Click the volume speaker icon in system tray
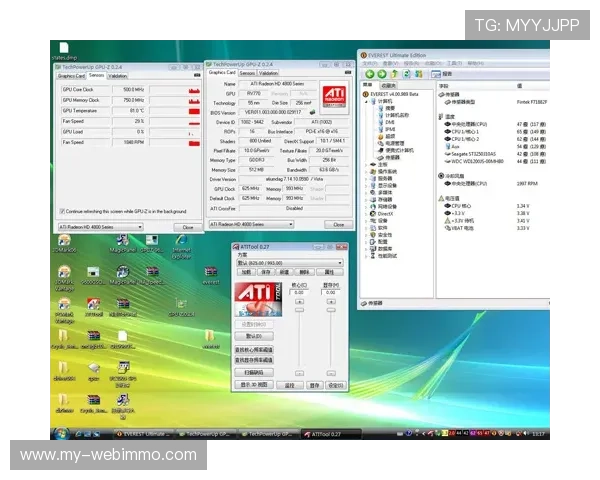Screen dimensions: 600x480 526,434
